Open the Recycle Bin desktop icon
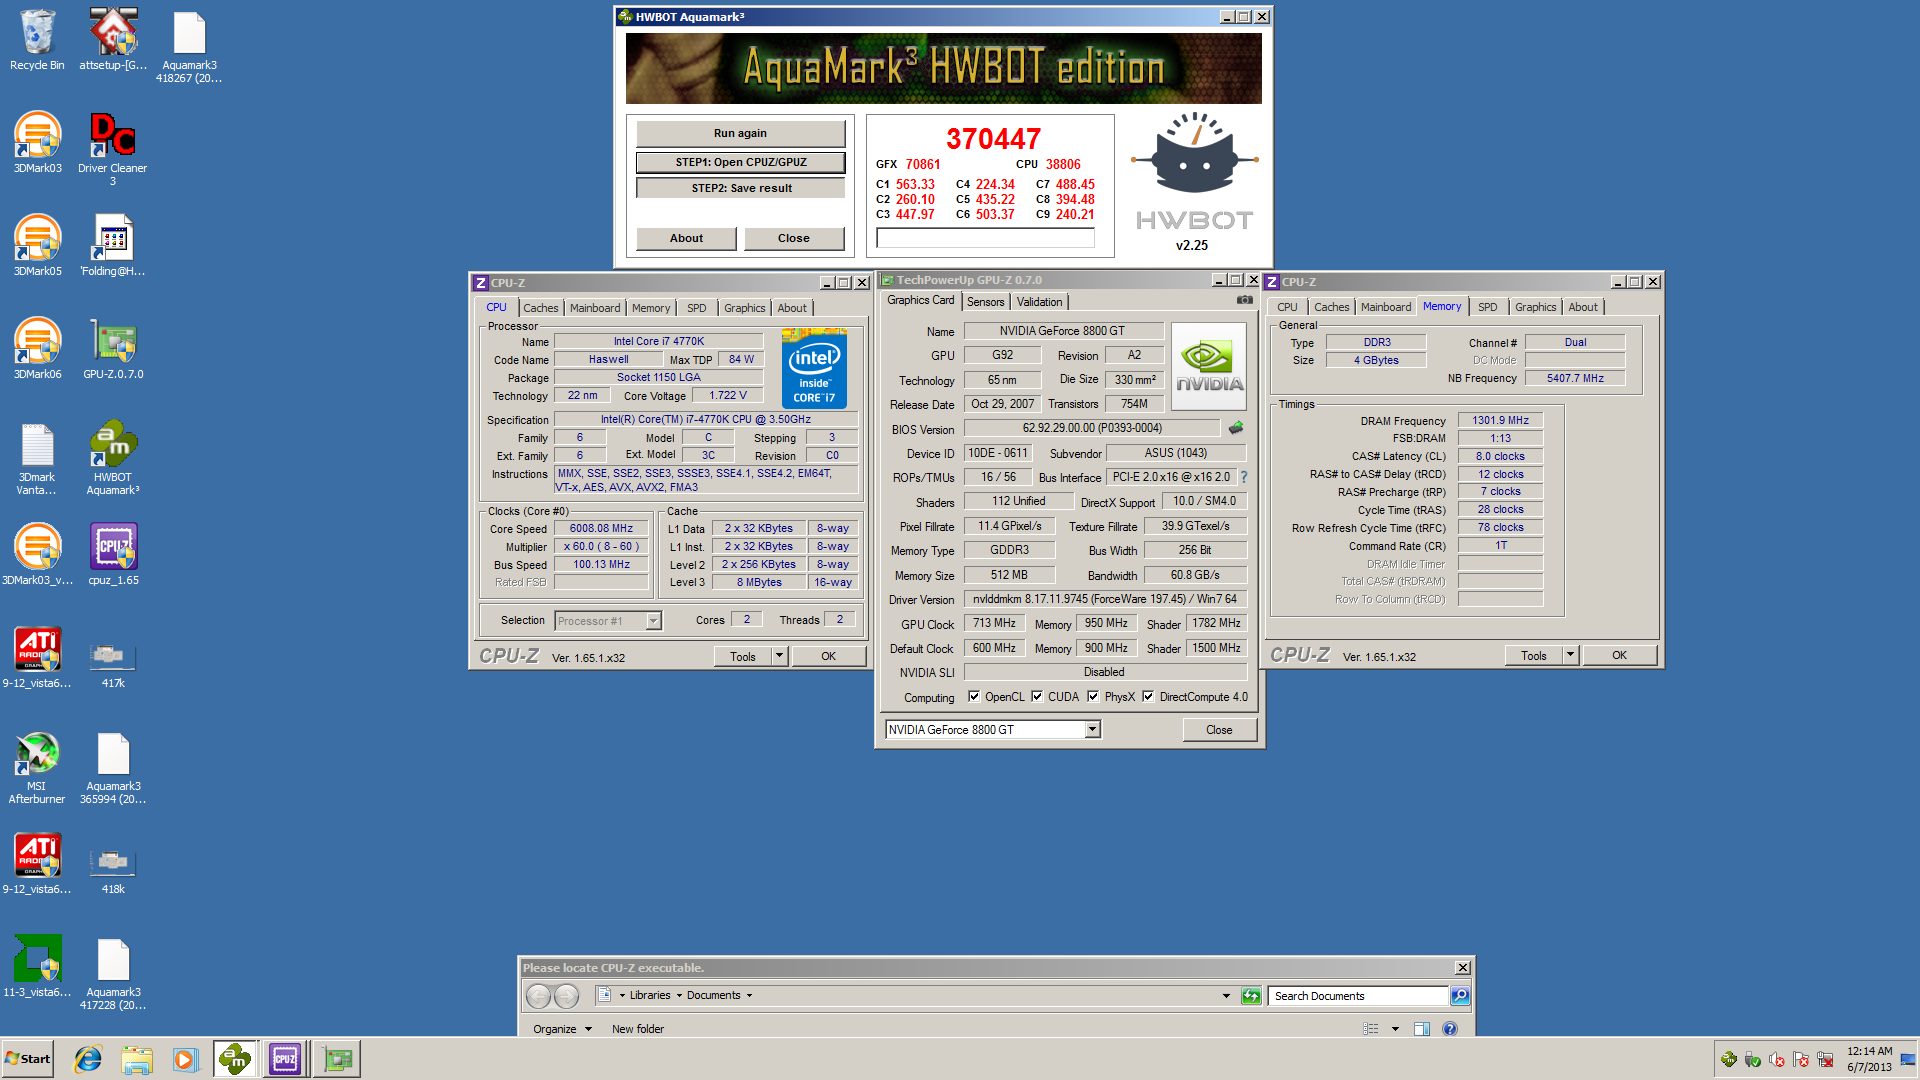 [x=37, y=40]
